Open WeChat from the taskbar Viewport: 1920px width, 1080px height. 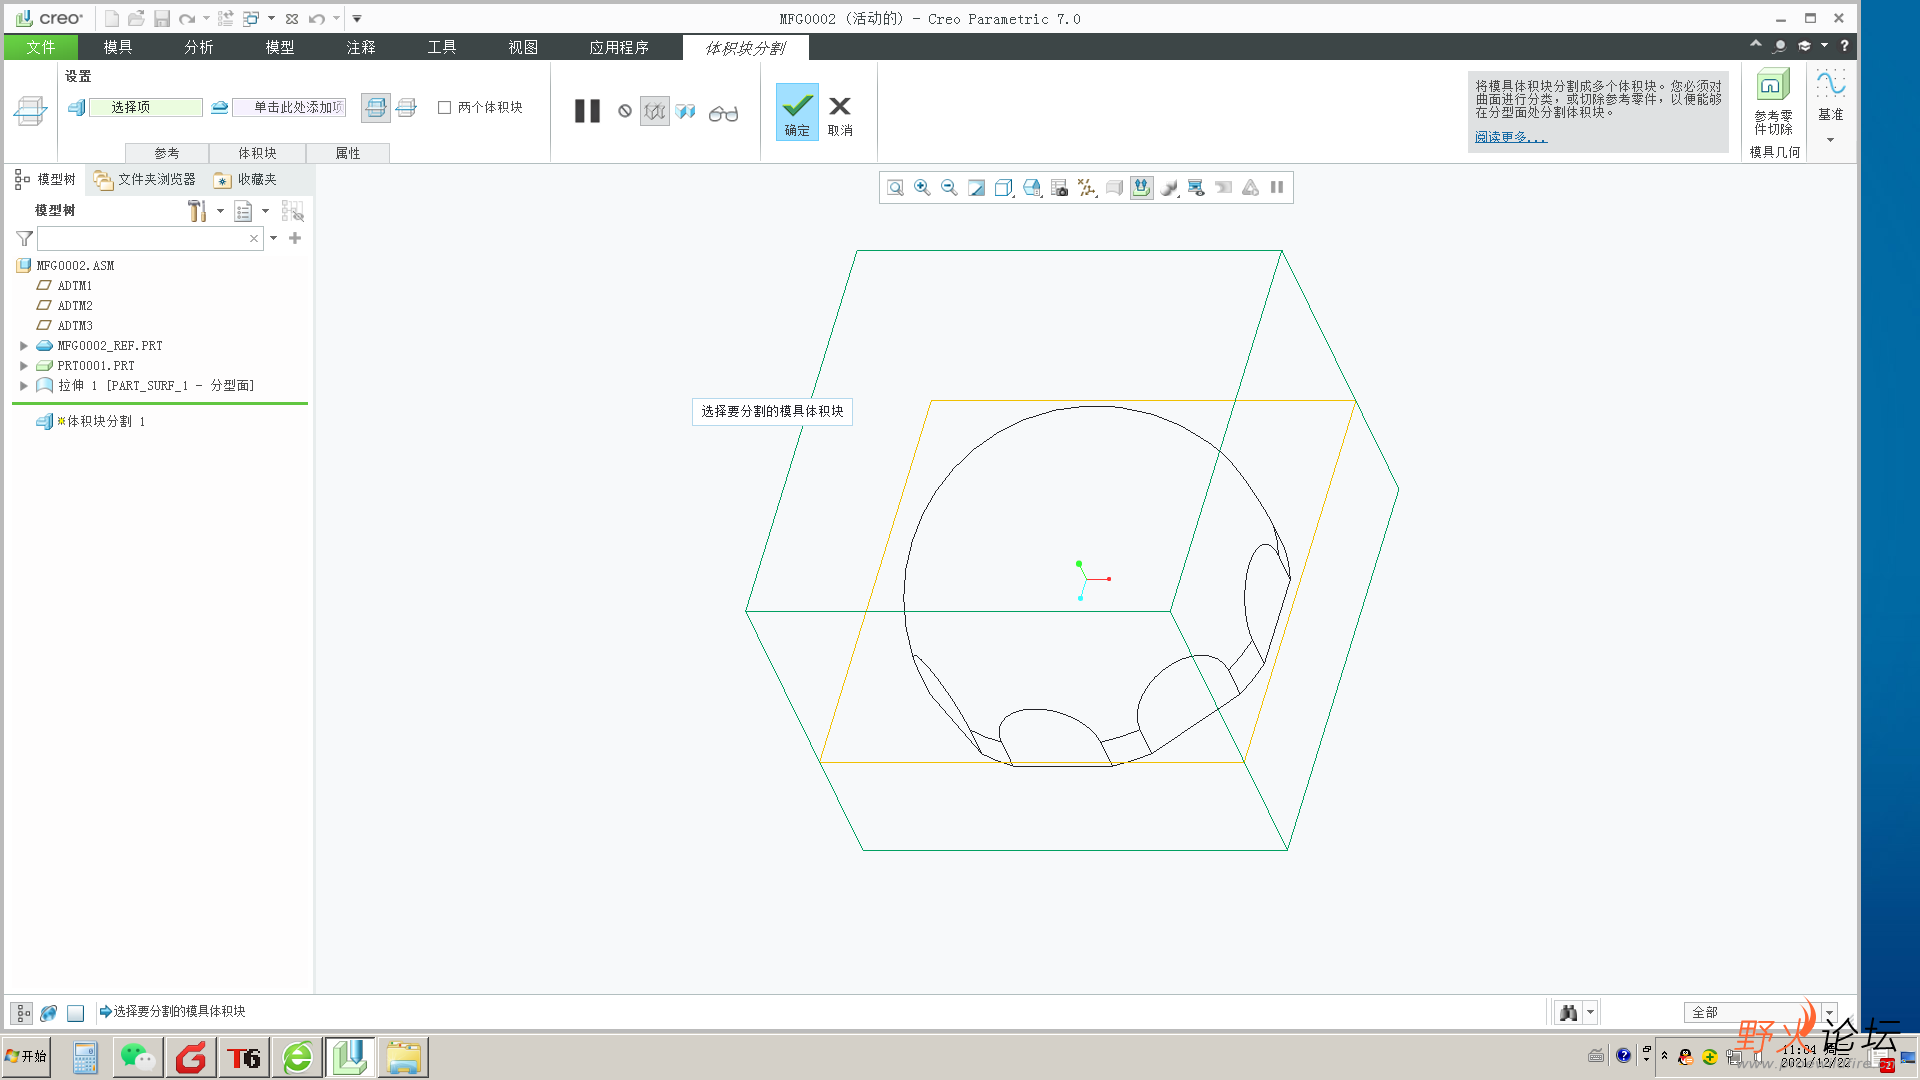coord(138,1058)
